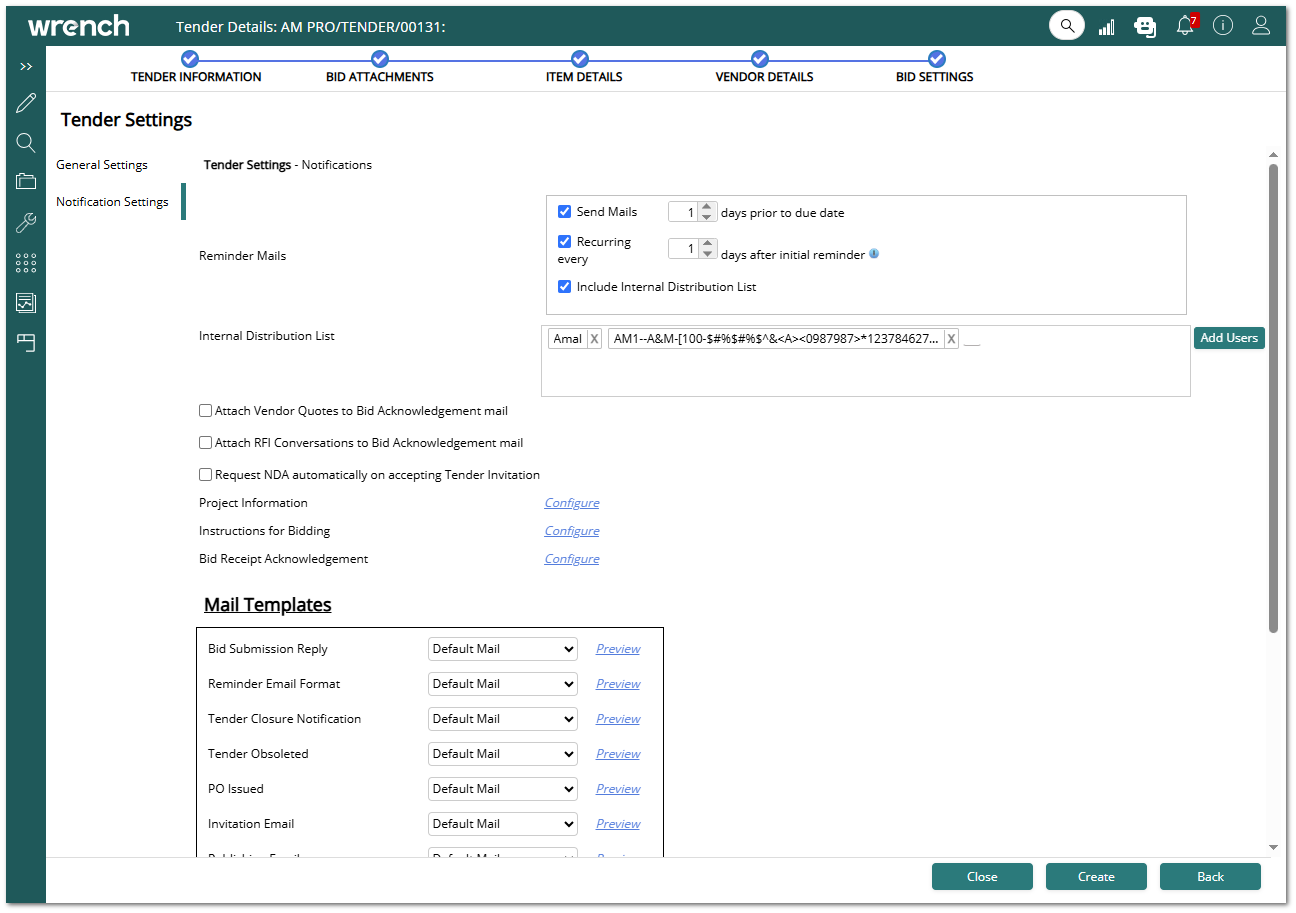Open the Tender Closure Notification dropdown
Image resolution: width=1296 pixels, height=913 pixels.
point(503,719)
